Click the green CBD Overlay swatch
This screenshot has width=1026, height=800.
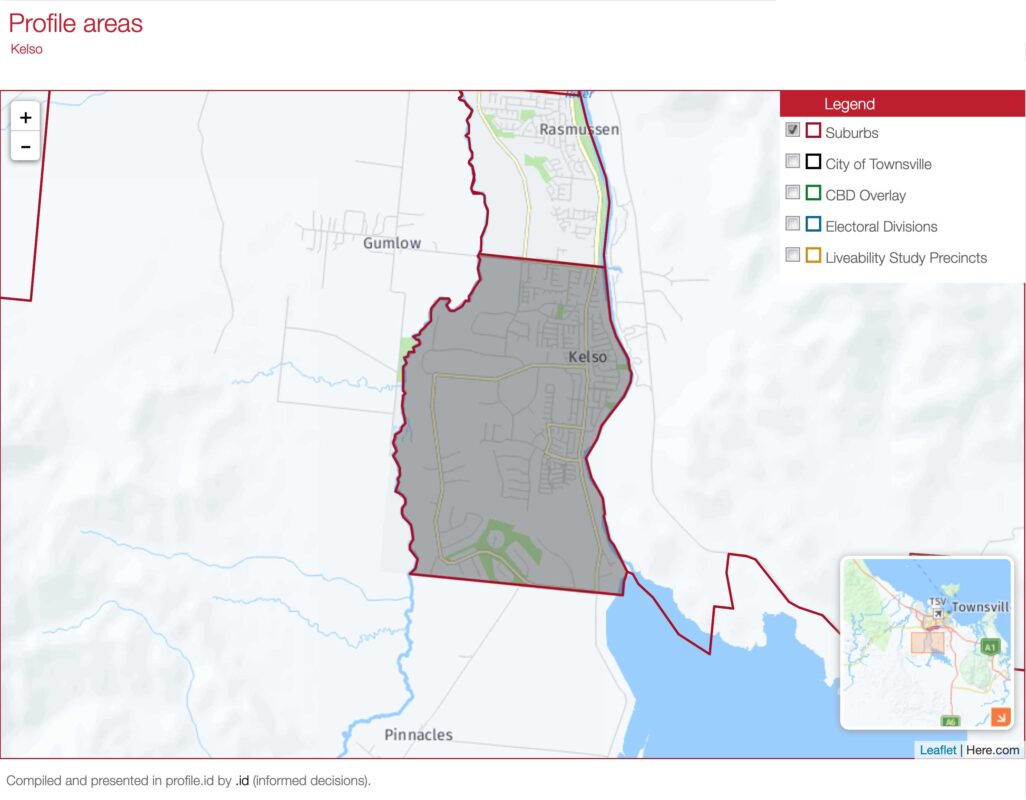pos(813,192)
